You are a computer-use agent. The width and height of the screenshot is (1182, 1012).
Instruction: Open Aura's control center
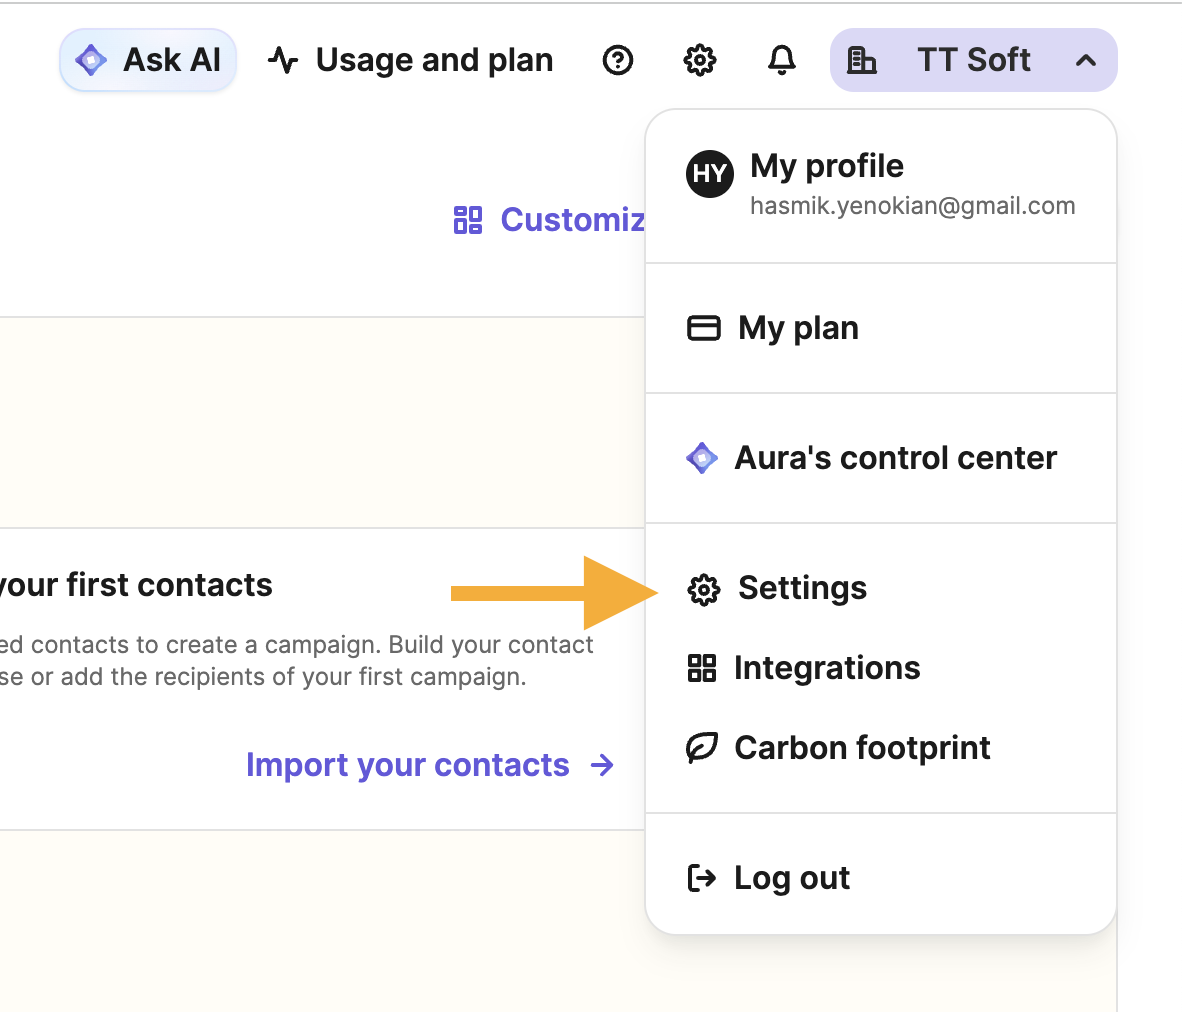pos(880,458)
